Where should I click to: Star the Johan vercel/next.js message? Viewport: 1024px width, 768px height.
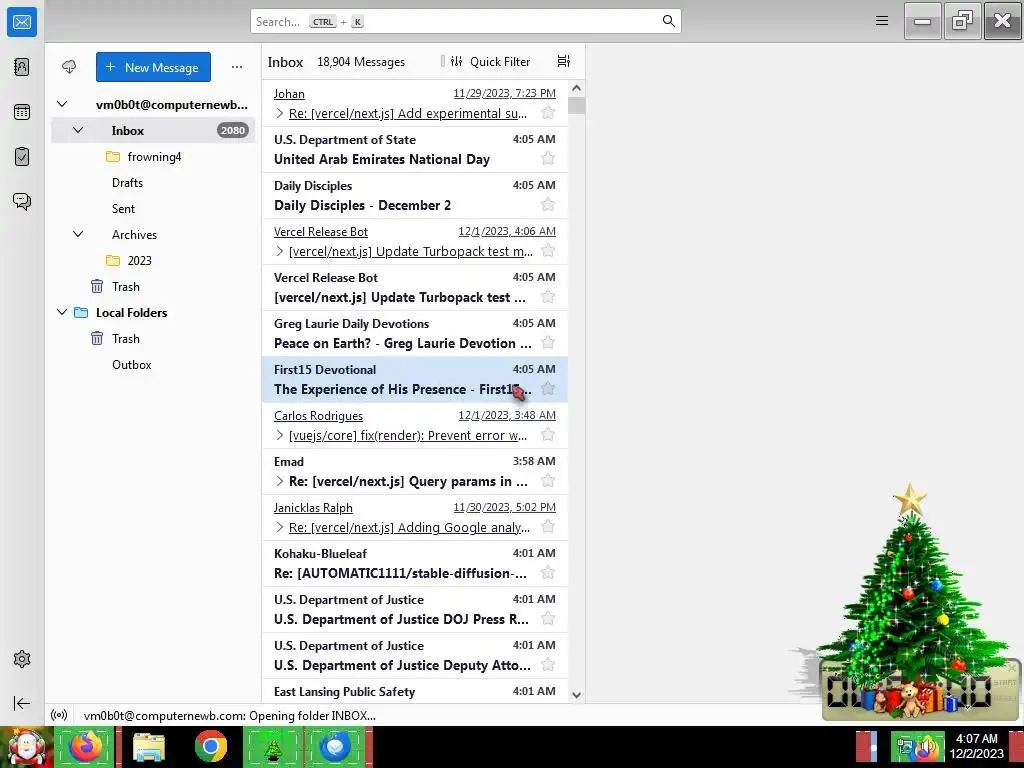click(x=548, y=112)
